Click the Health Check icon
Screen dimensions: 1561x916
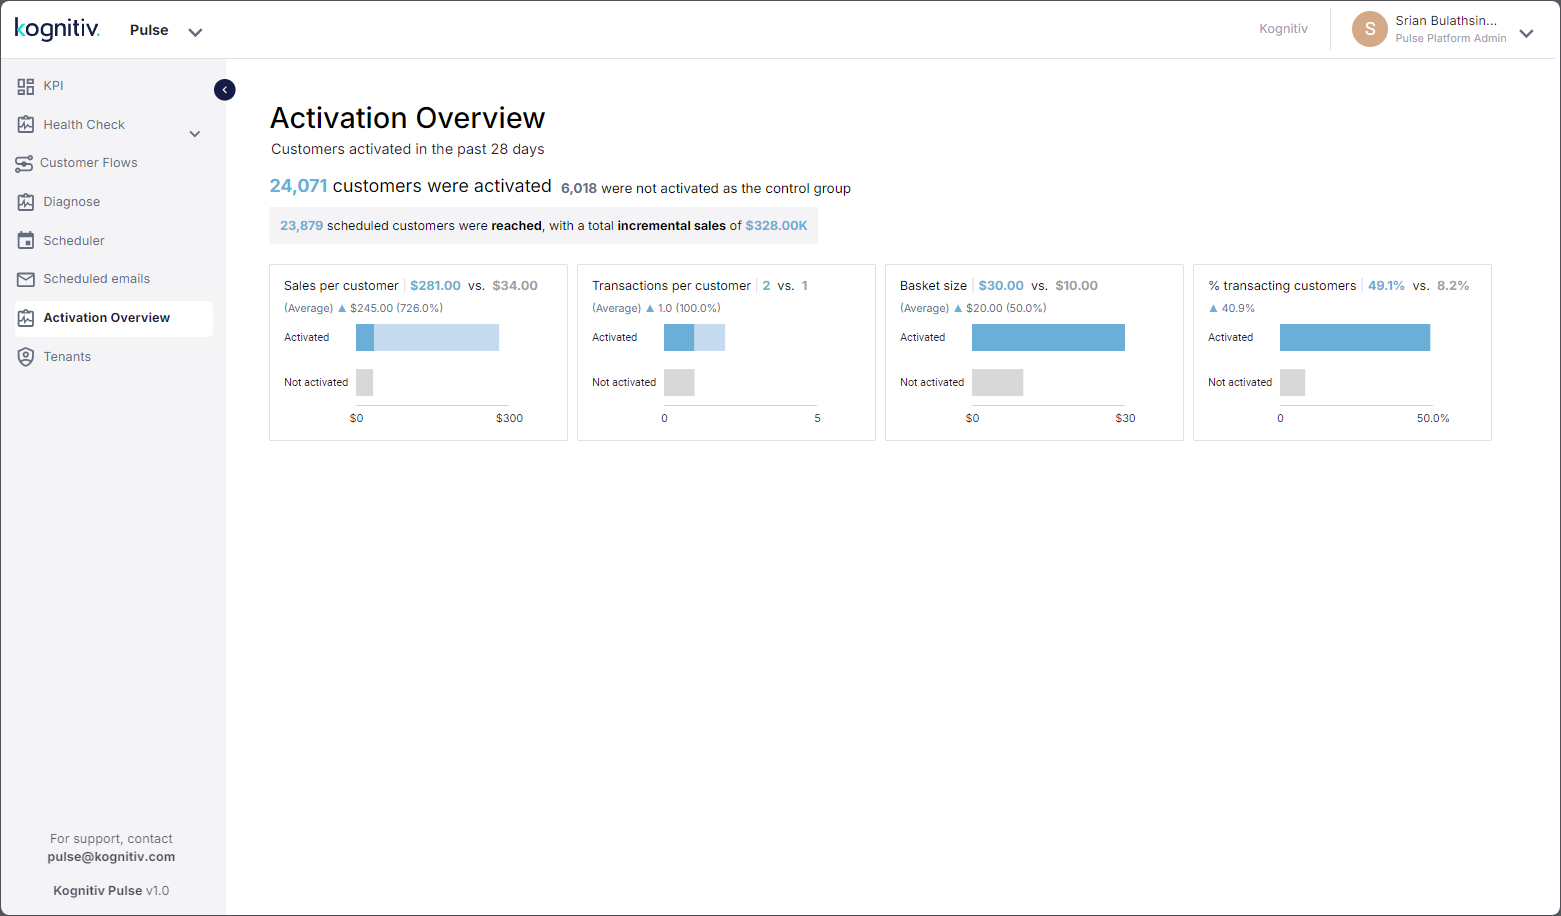coord(26,125)
